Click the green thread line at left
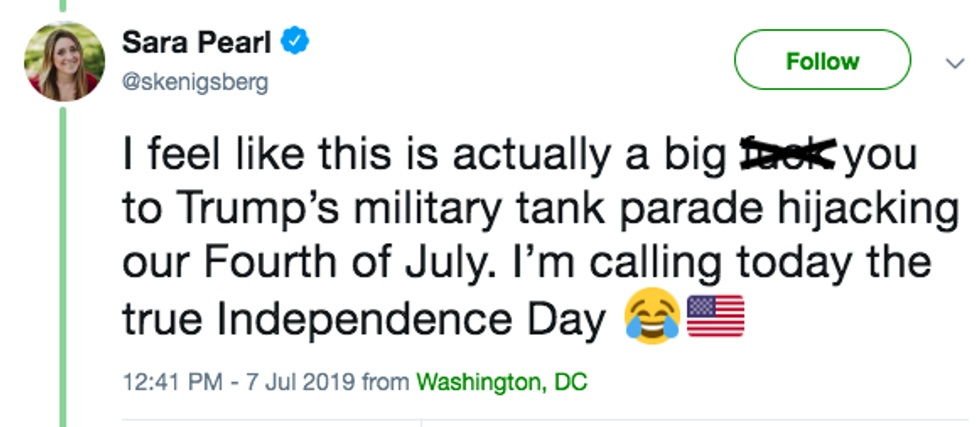The width and height of the screenshot is (980, 427). coord(63,260)
